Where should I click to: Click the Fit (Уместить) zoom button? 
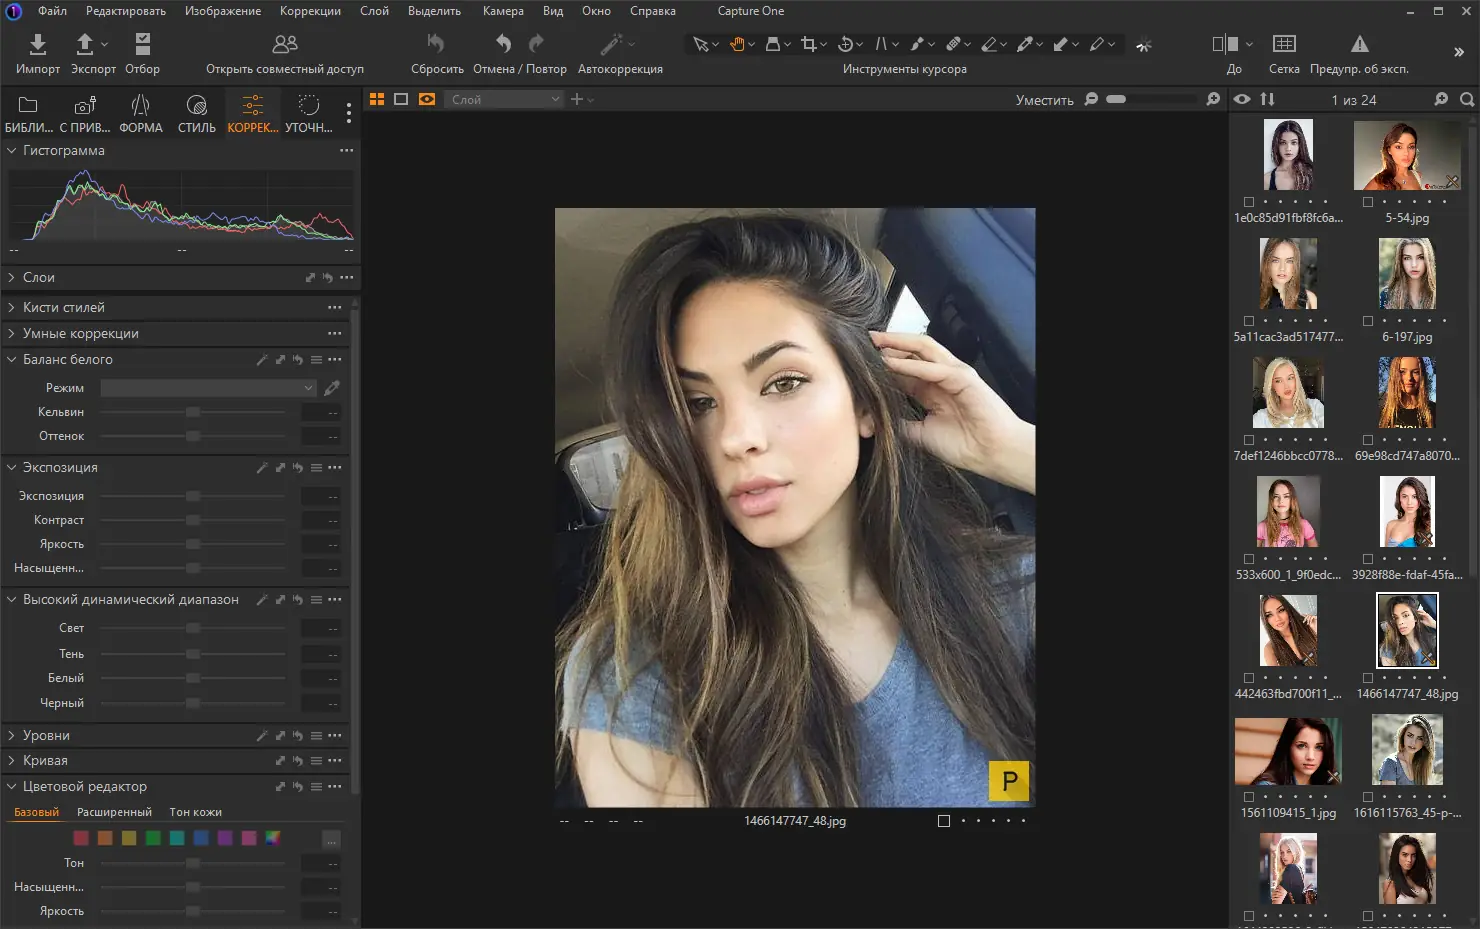pyautogui.click(x=1044, y=100)
